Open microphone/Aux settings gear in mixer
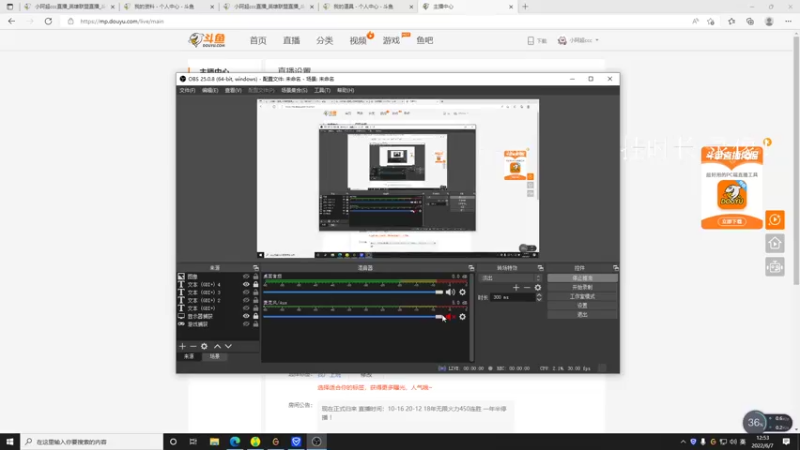This screenshot has width=800, height=450. pyautogui.click(x=462, y=317)
